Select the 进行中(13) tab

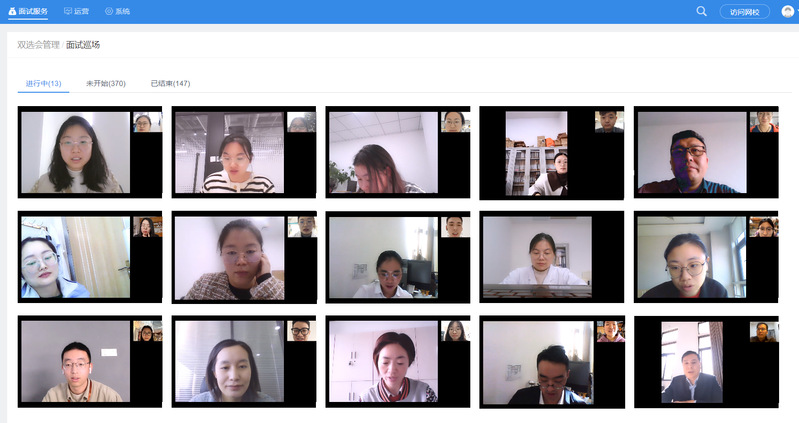43,83
